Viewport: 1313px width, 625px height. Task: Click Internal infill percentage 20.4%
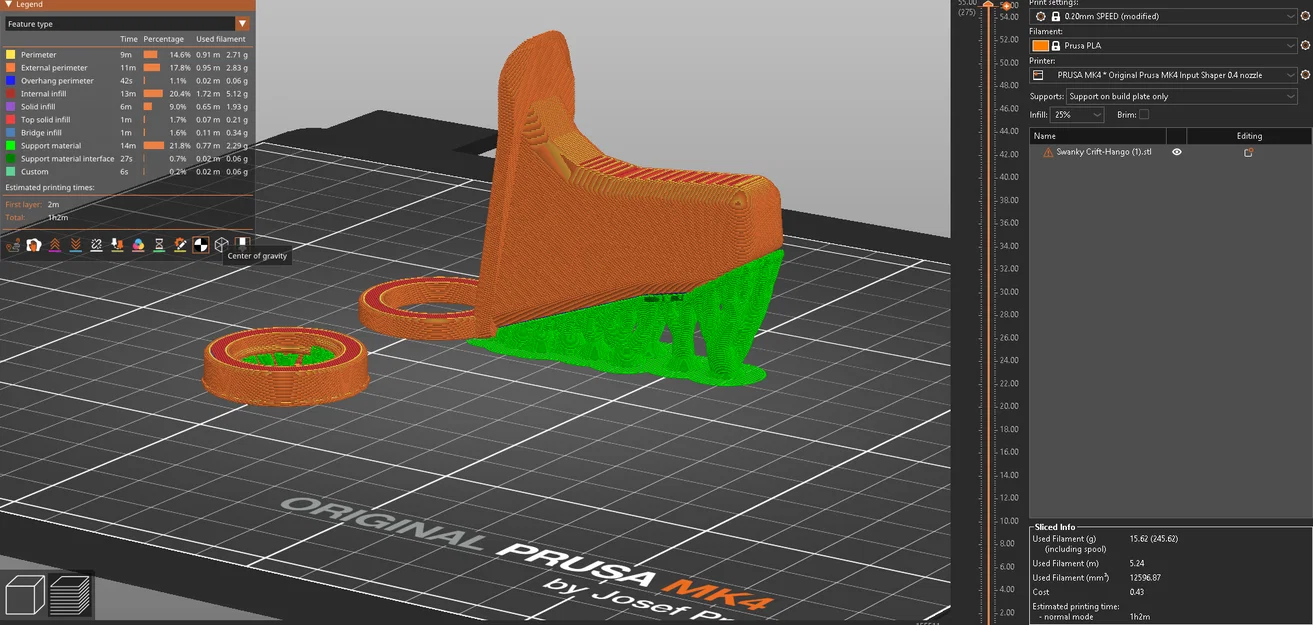[x=179, y=94]
